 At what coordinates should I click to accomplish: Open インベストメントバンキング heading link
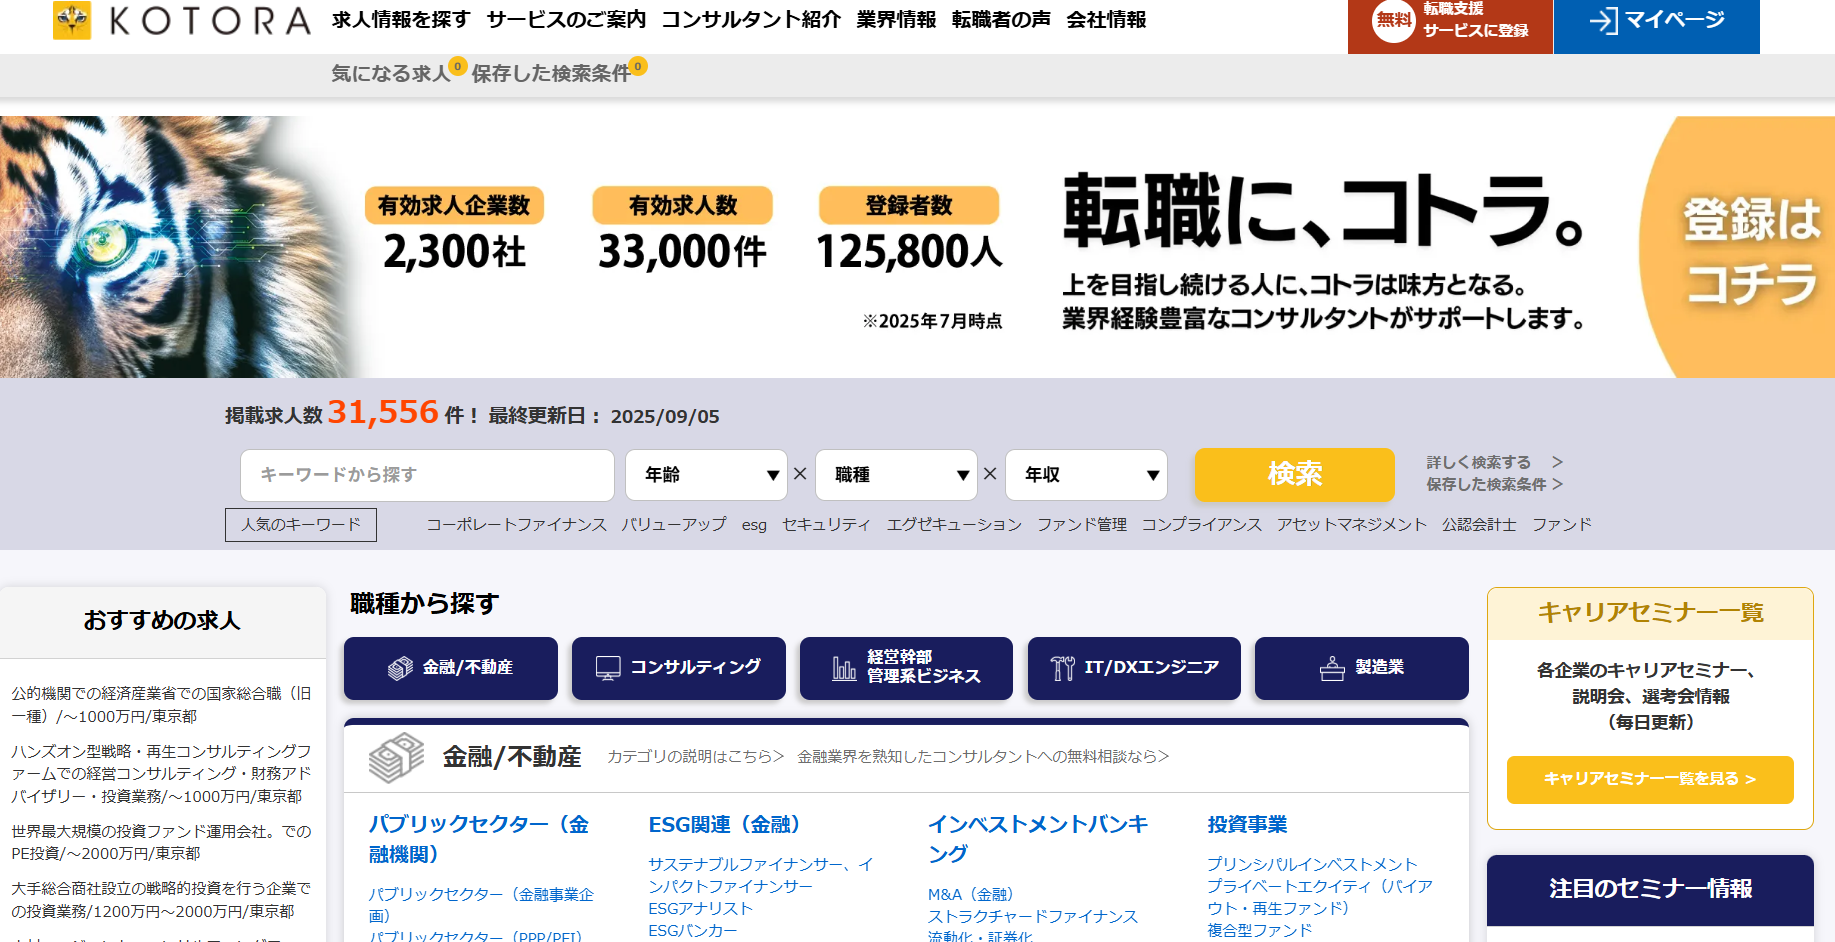click(x=1038, y=839)
